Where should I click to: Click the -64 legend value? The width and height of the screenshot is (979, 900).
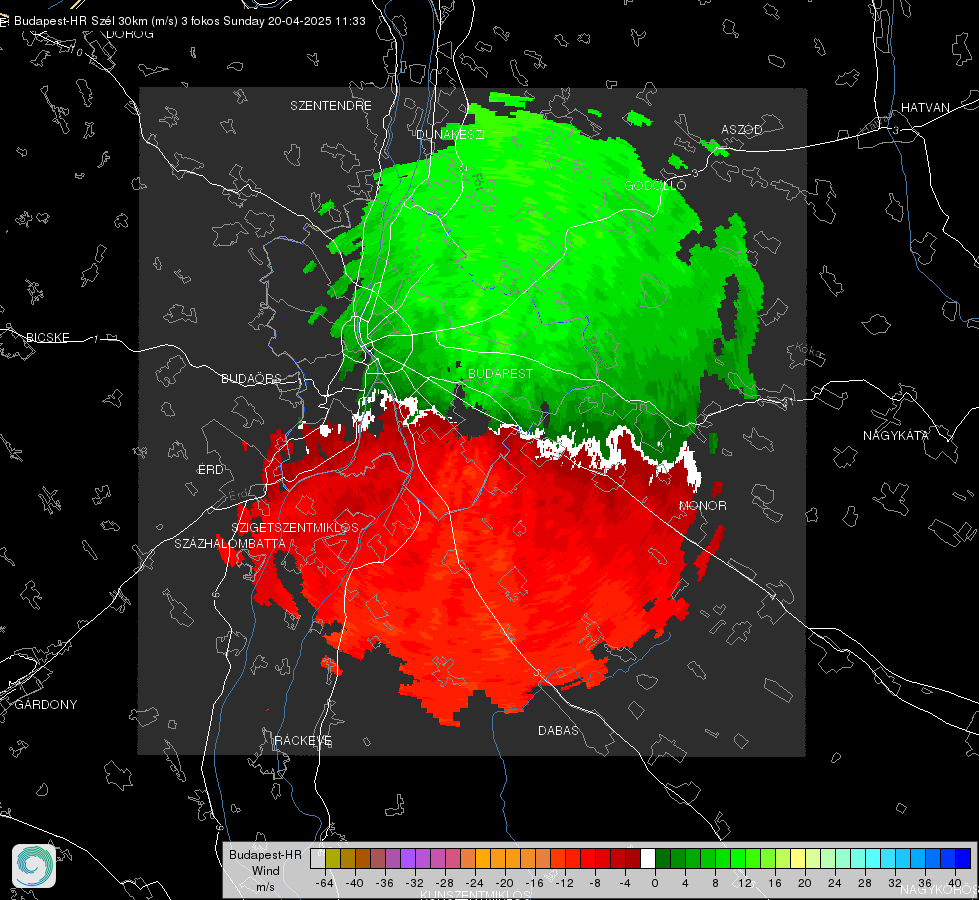(325, 883)
